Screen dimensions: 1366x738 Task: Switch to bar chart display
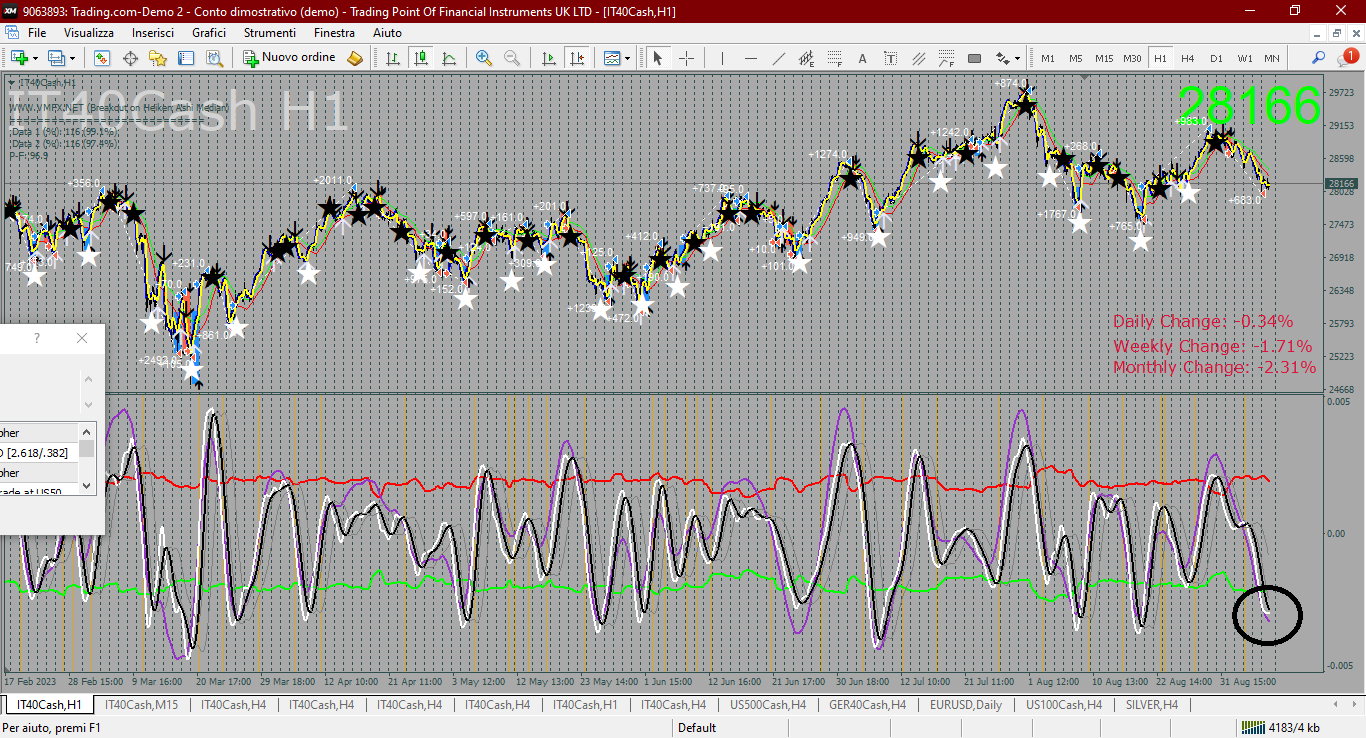(393, 58)
